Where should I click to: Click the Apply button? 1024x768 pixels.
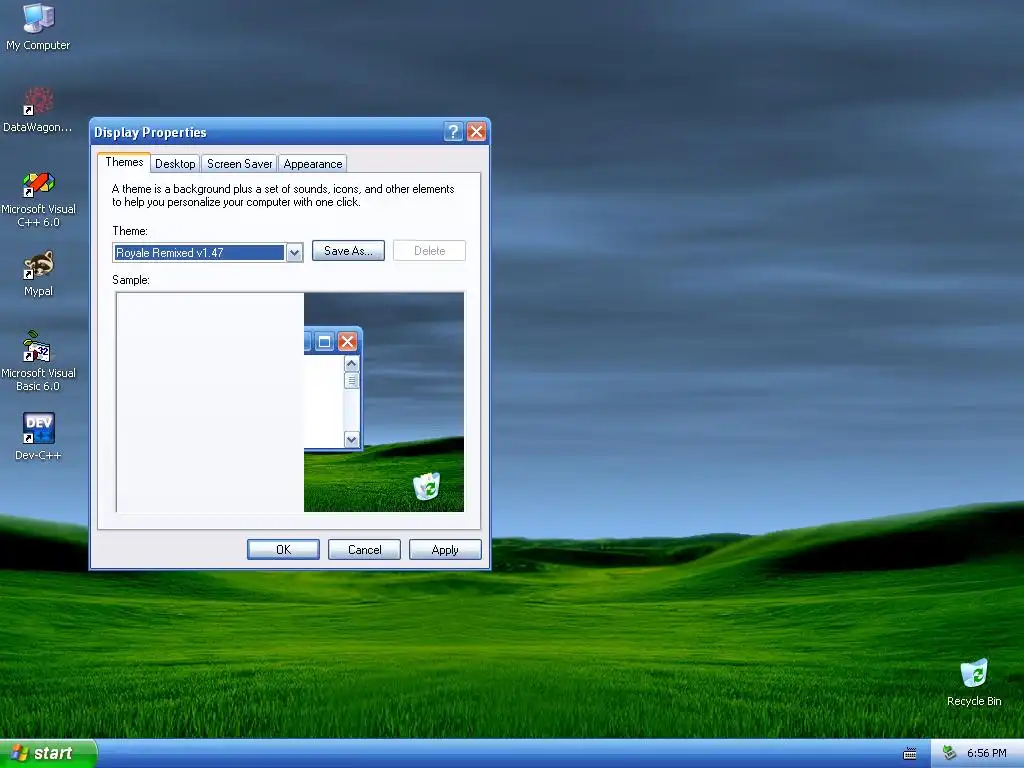click(x=445, y=550)
